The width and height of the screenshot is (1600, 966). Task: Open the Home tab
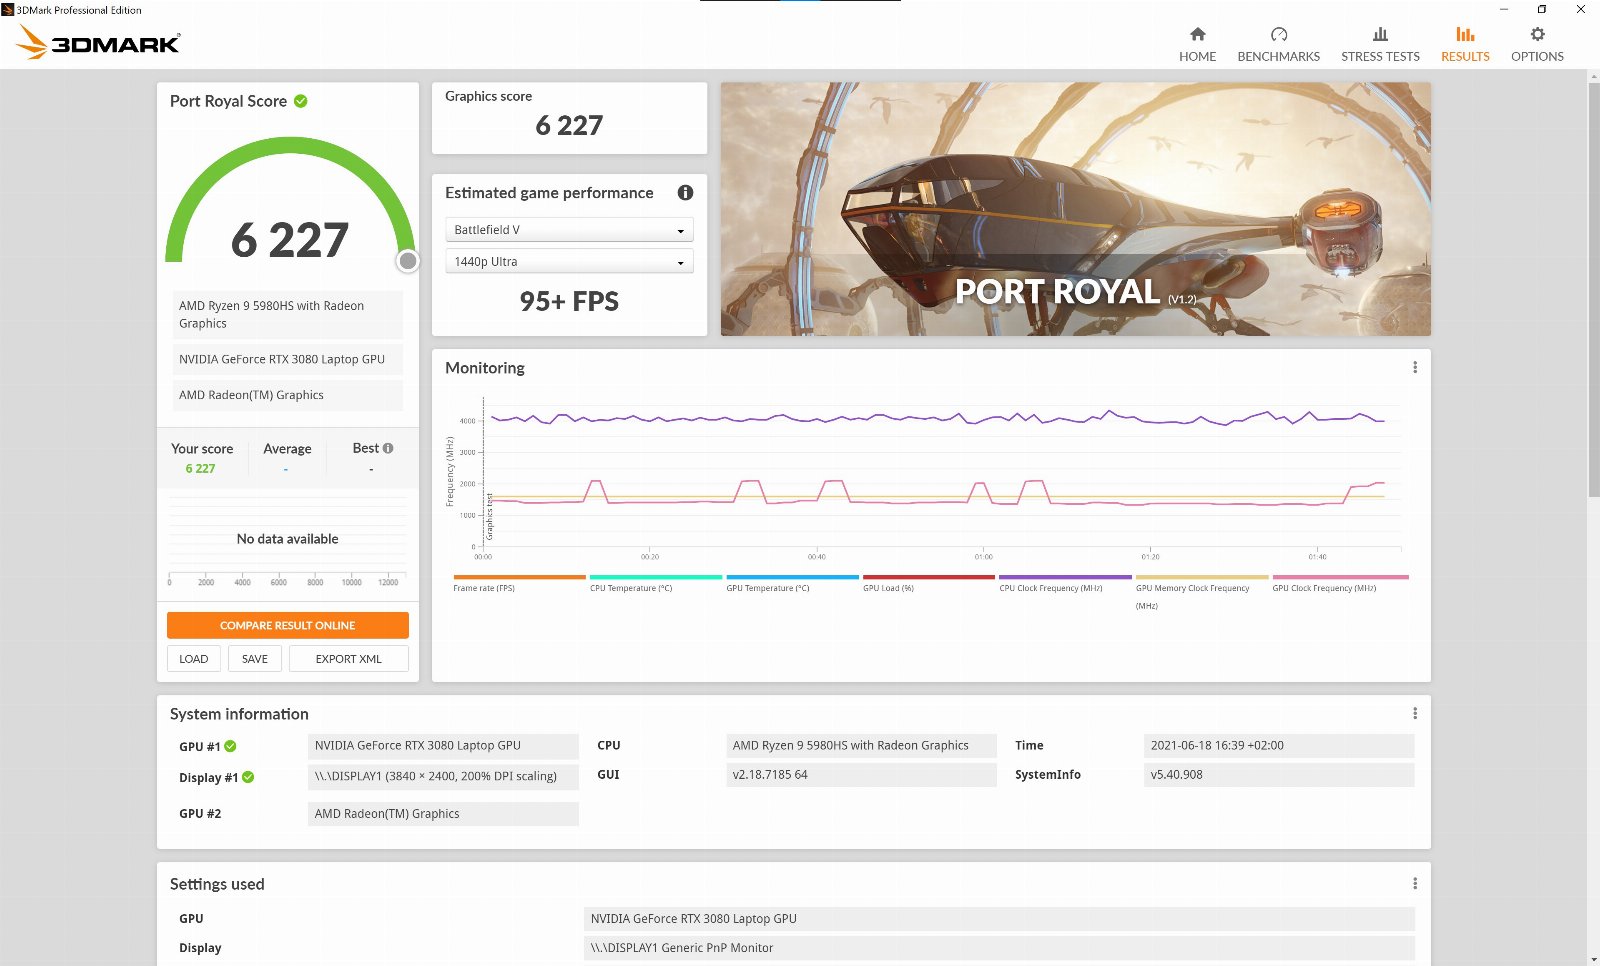point(1197,45)
